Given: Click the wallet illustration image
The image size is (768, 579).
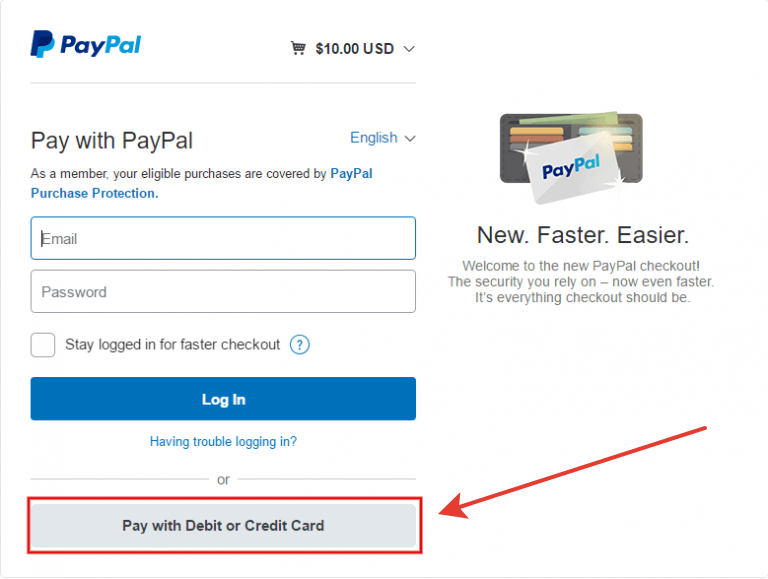Looking at the screenshot, I should (571, 158).
